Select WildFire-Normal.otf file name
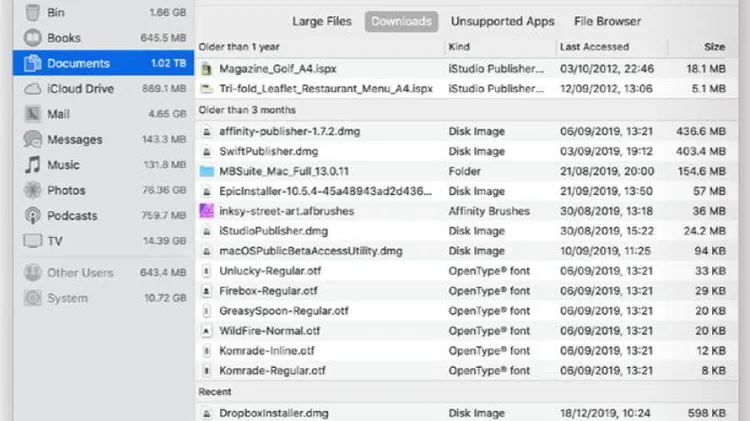 pyautogui.click(x=270, y=331)
